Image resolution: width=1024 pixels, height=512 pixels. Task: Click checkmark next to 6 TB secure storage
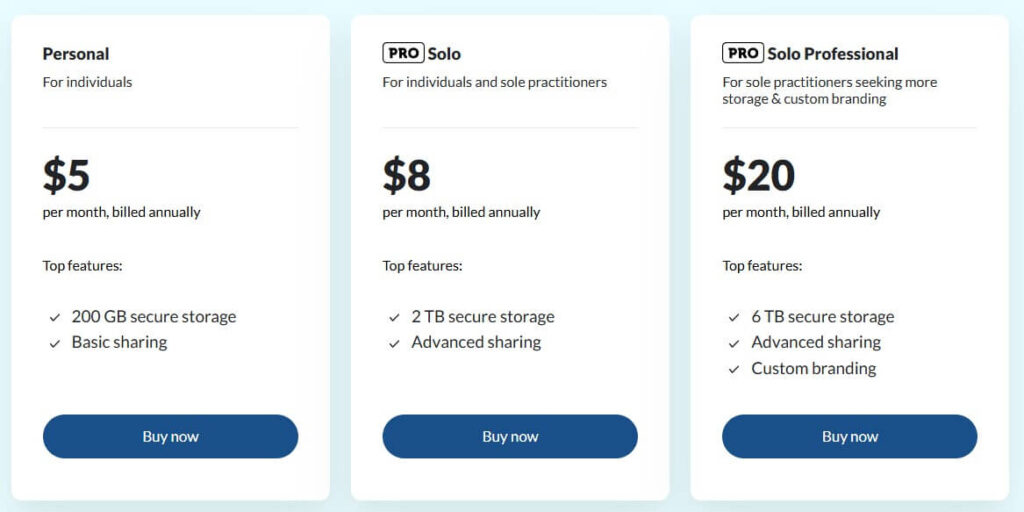pyautogui.click(x=735, y=318)
